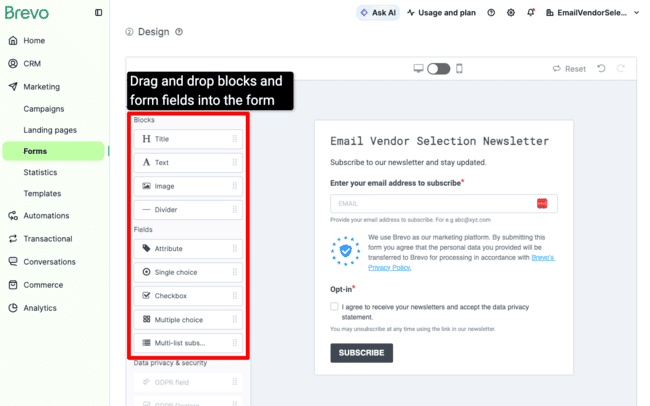Image resolution: width=650 pixels, height=406 pixels.
Task: Click the Ask AI button
Action: 378,12
